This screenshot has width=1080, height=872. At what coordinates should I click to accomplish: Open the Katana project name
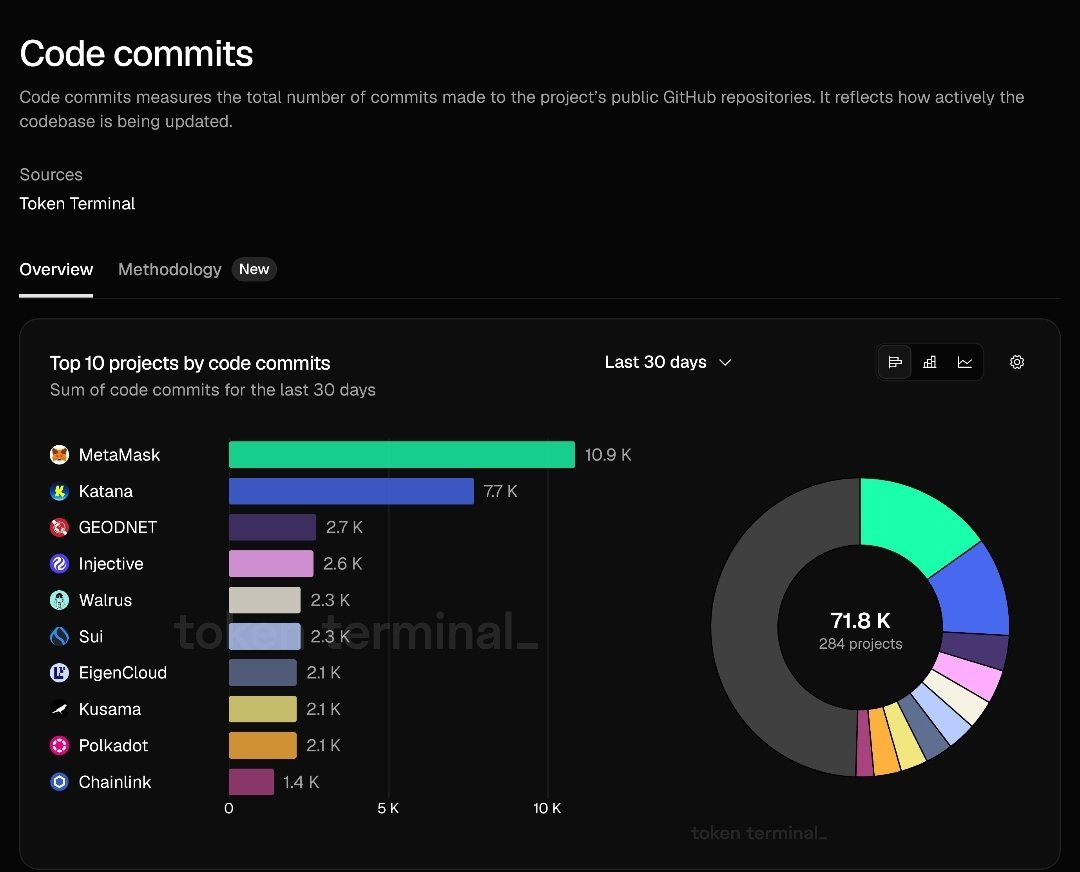click(105, 491)
